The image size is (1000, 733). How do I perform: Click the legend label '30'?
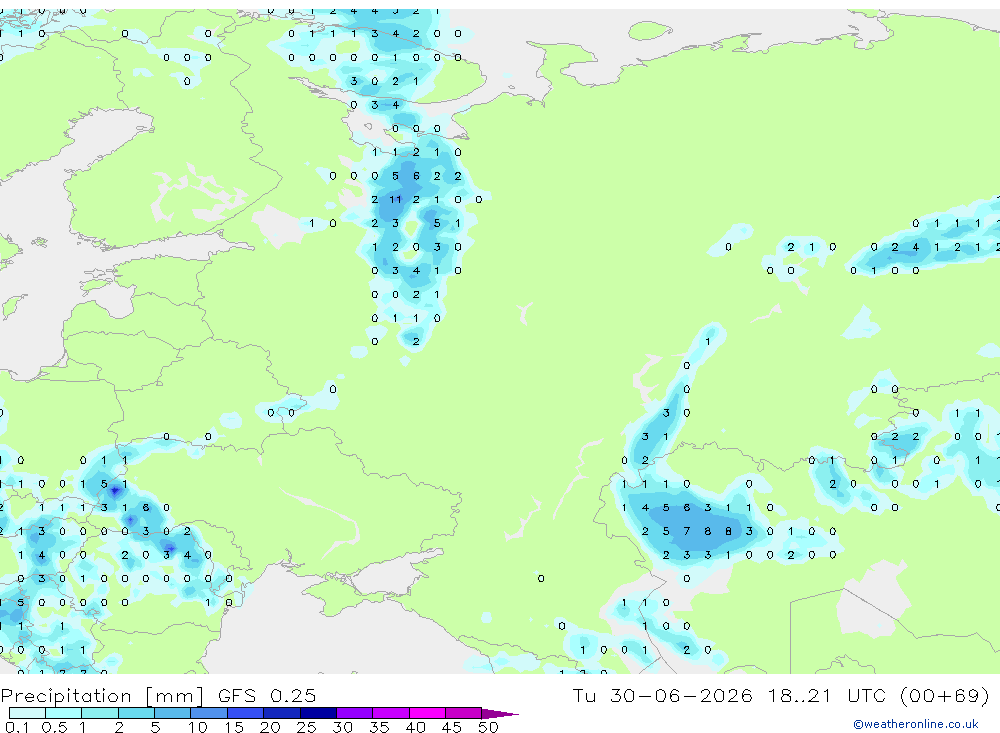coord(342,727)
